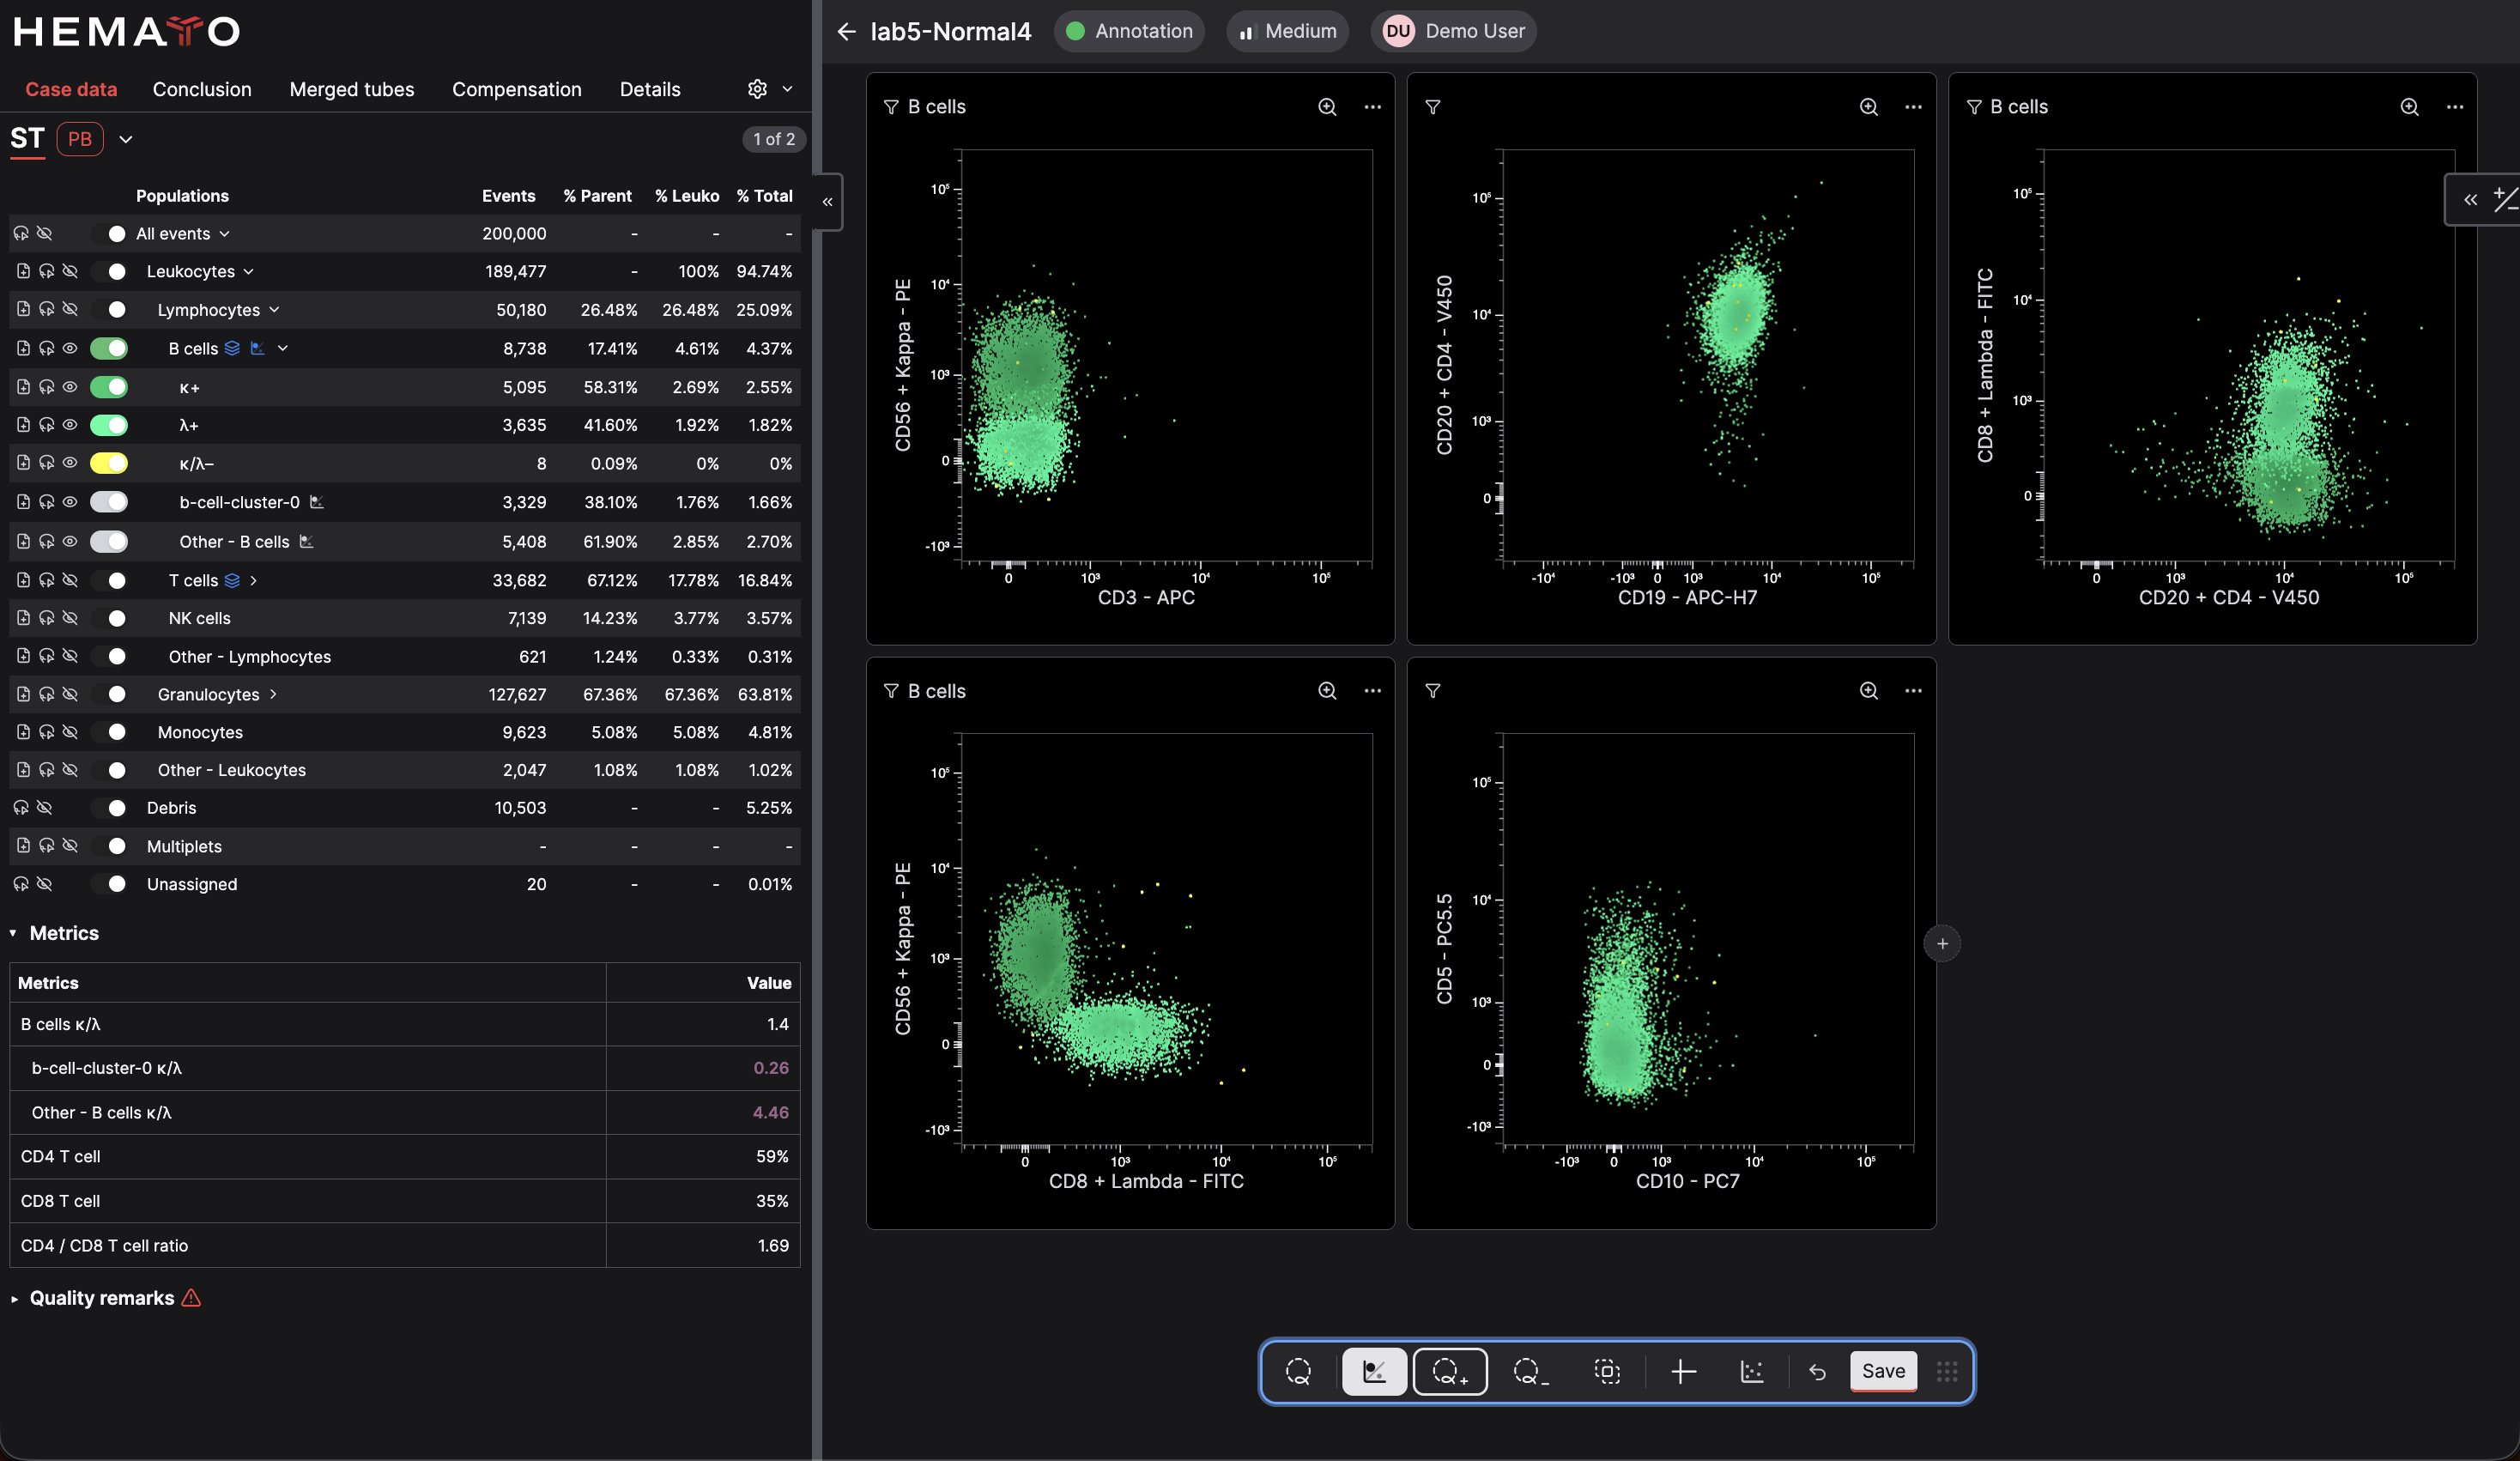Open the Details tab
The width and height of the screenshot is (2520, 1461).
click(x=650, y=89)
